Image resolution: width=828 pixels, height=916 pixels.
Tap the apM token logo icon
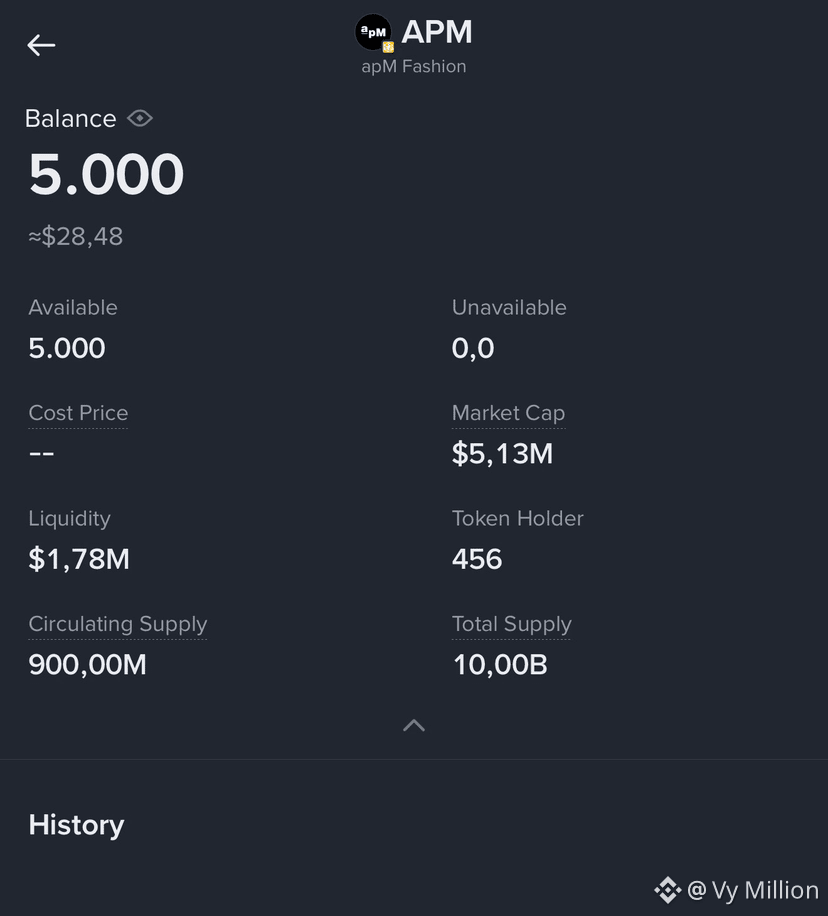374,33
